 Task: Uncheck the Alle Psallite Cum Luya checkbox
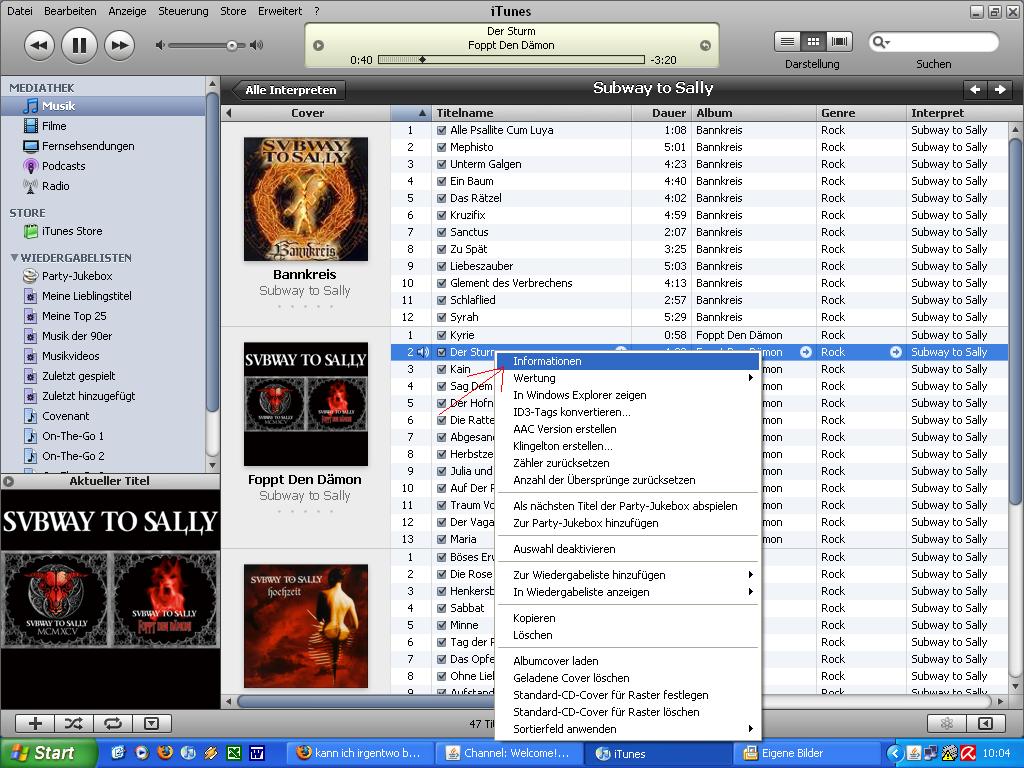[x=441, y=131]
